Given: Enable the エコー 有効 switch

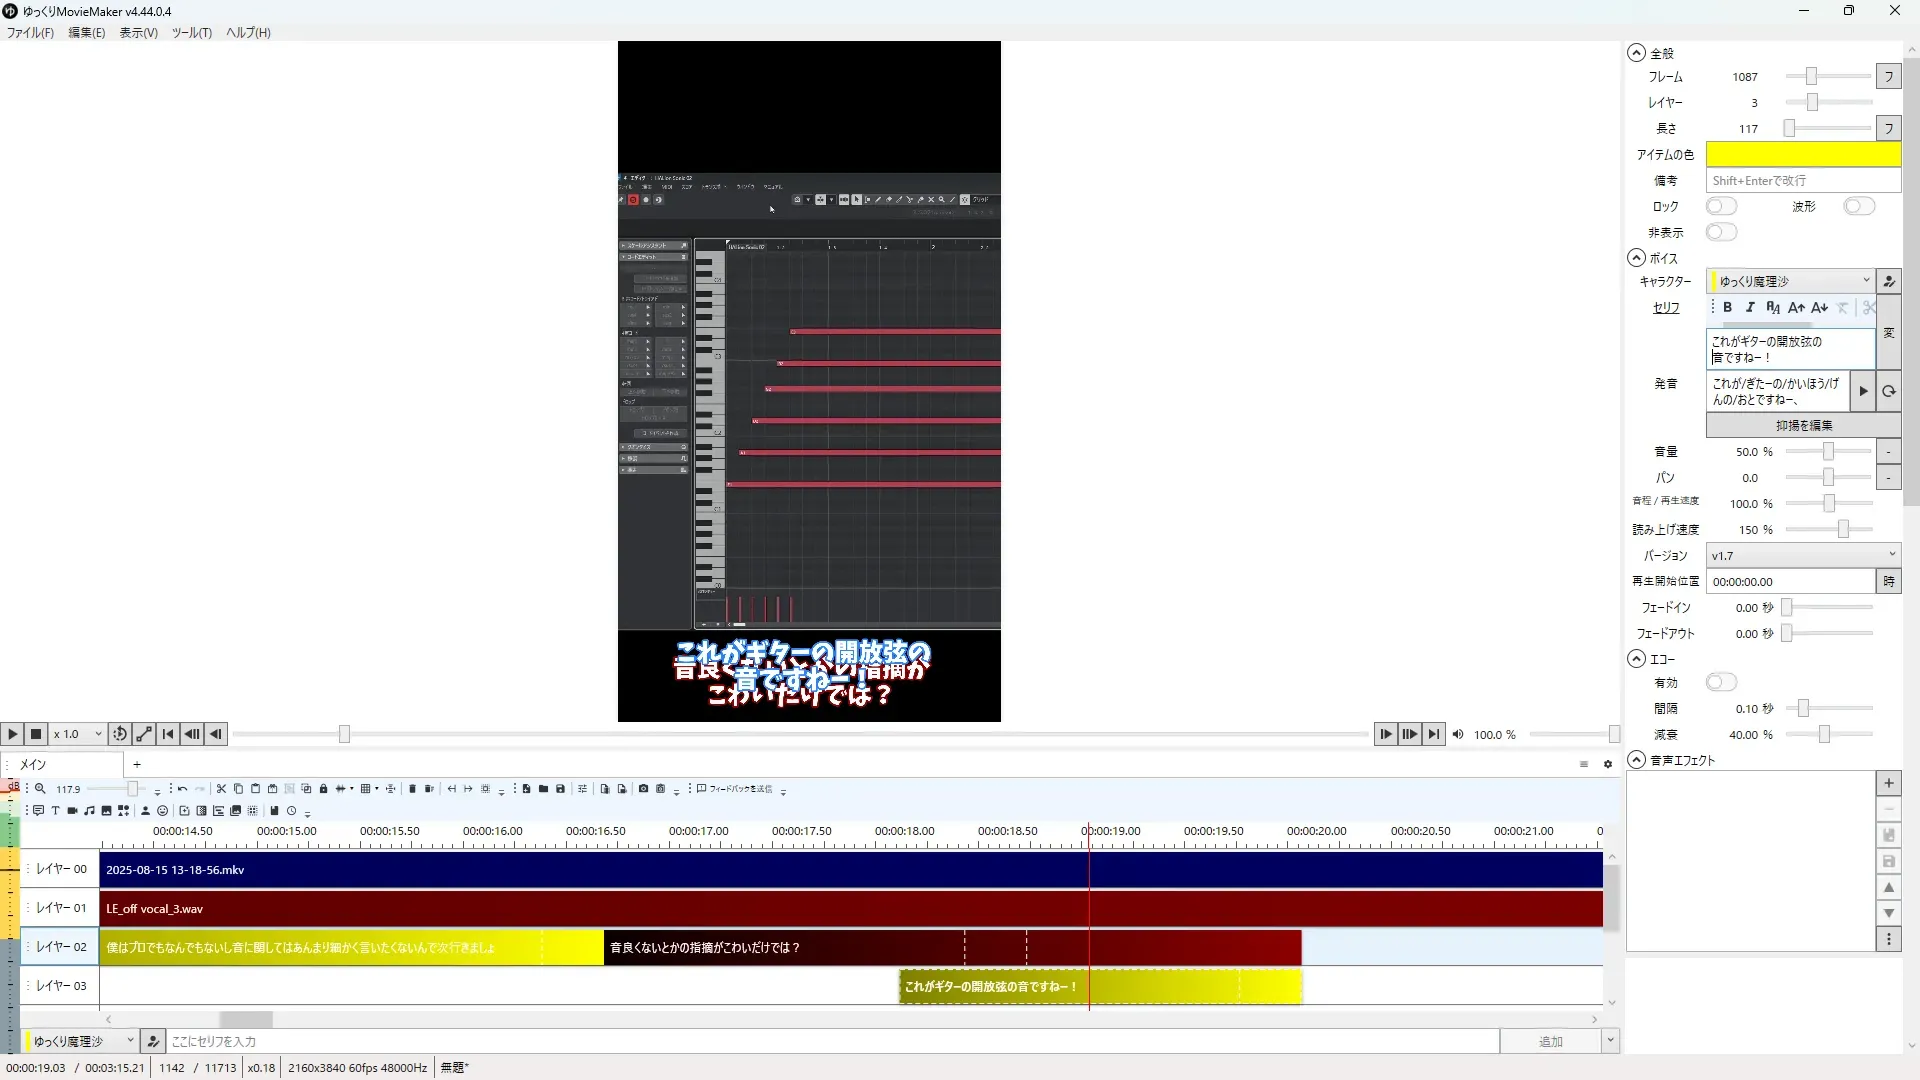Looking at the screenshot, I should 1721,682.
